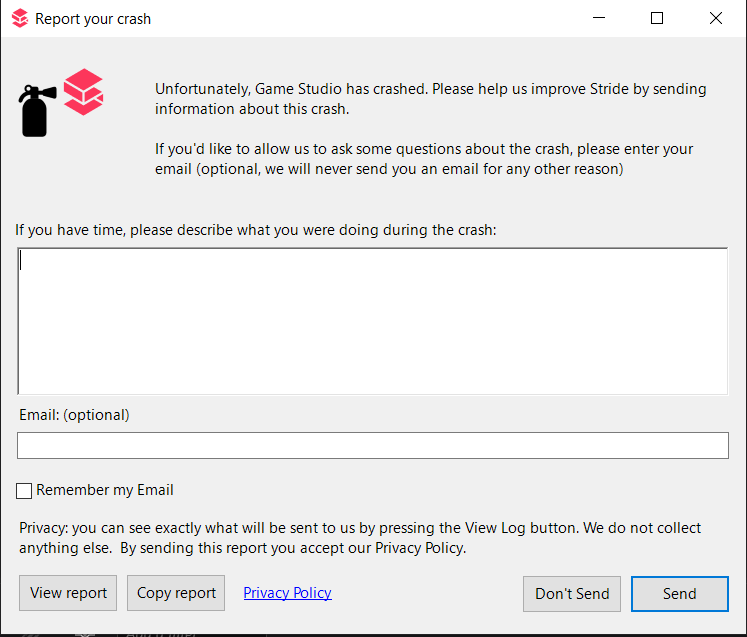Image resolution: width=747 pixels, height=637 pixels.
Task: Click the "Email: (optional)" label
Action: coord(74,414)
